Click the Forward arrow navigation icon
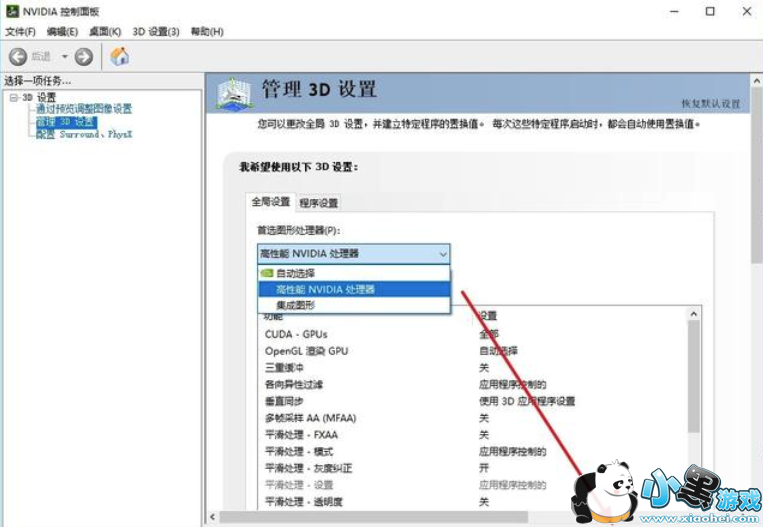 pos(84,57)
